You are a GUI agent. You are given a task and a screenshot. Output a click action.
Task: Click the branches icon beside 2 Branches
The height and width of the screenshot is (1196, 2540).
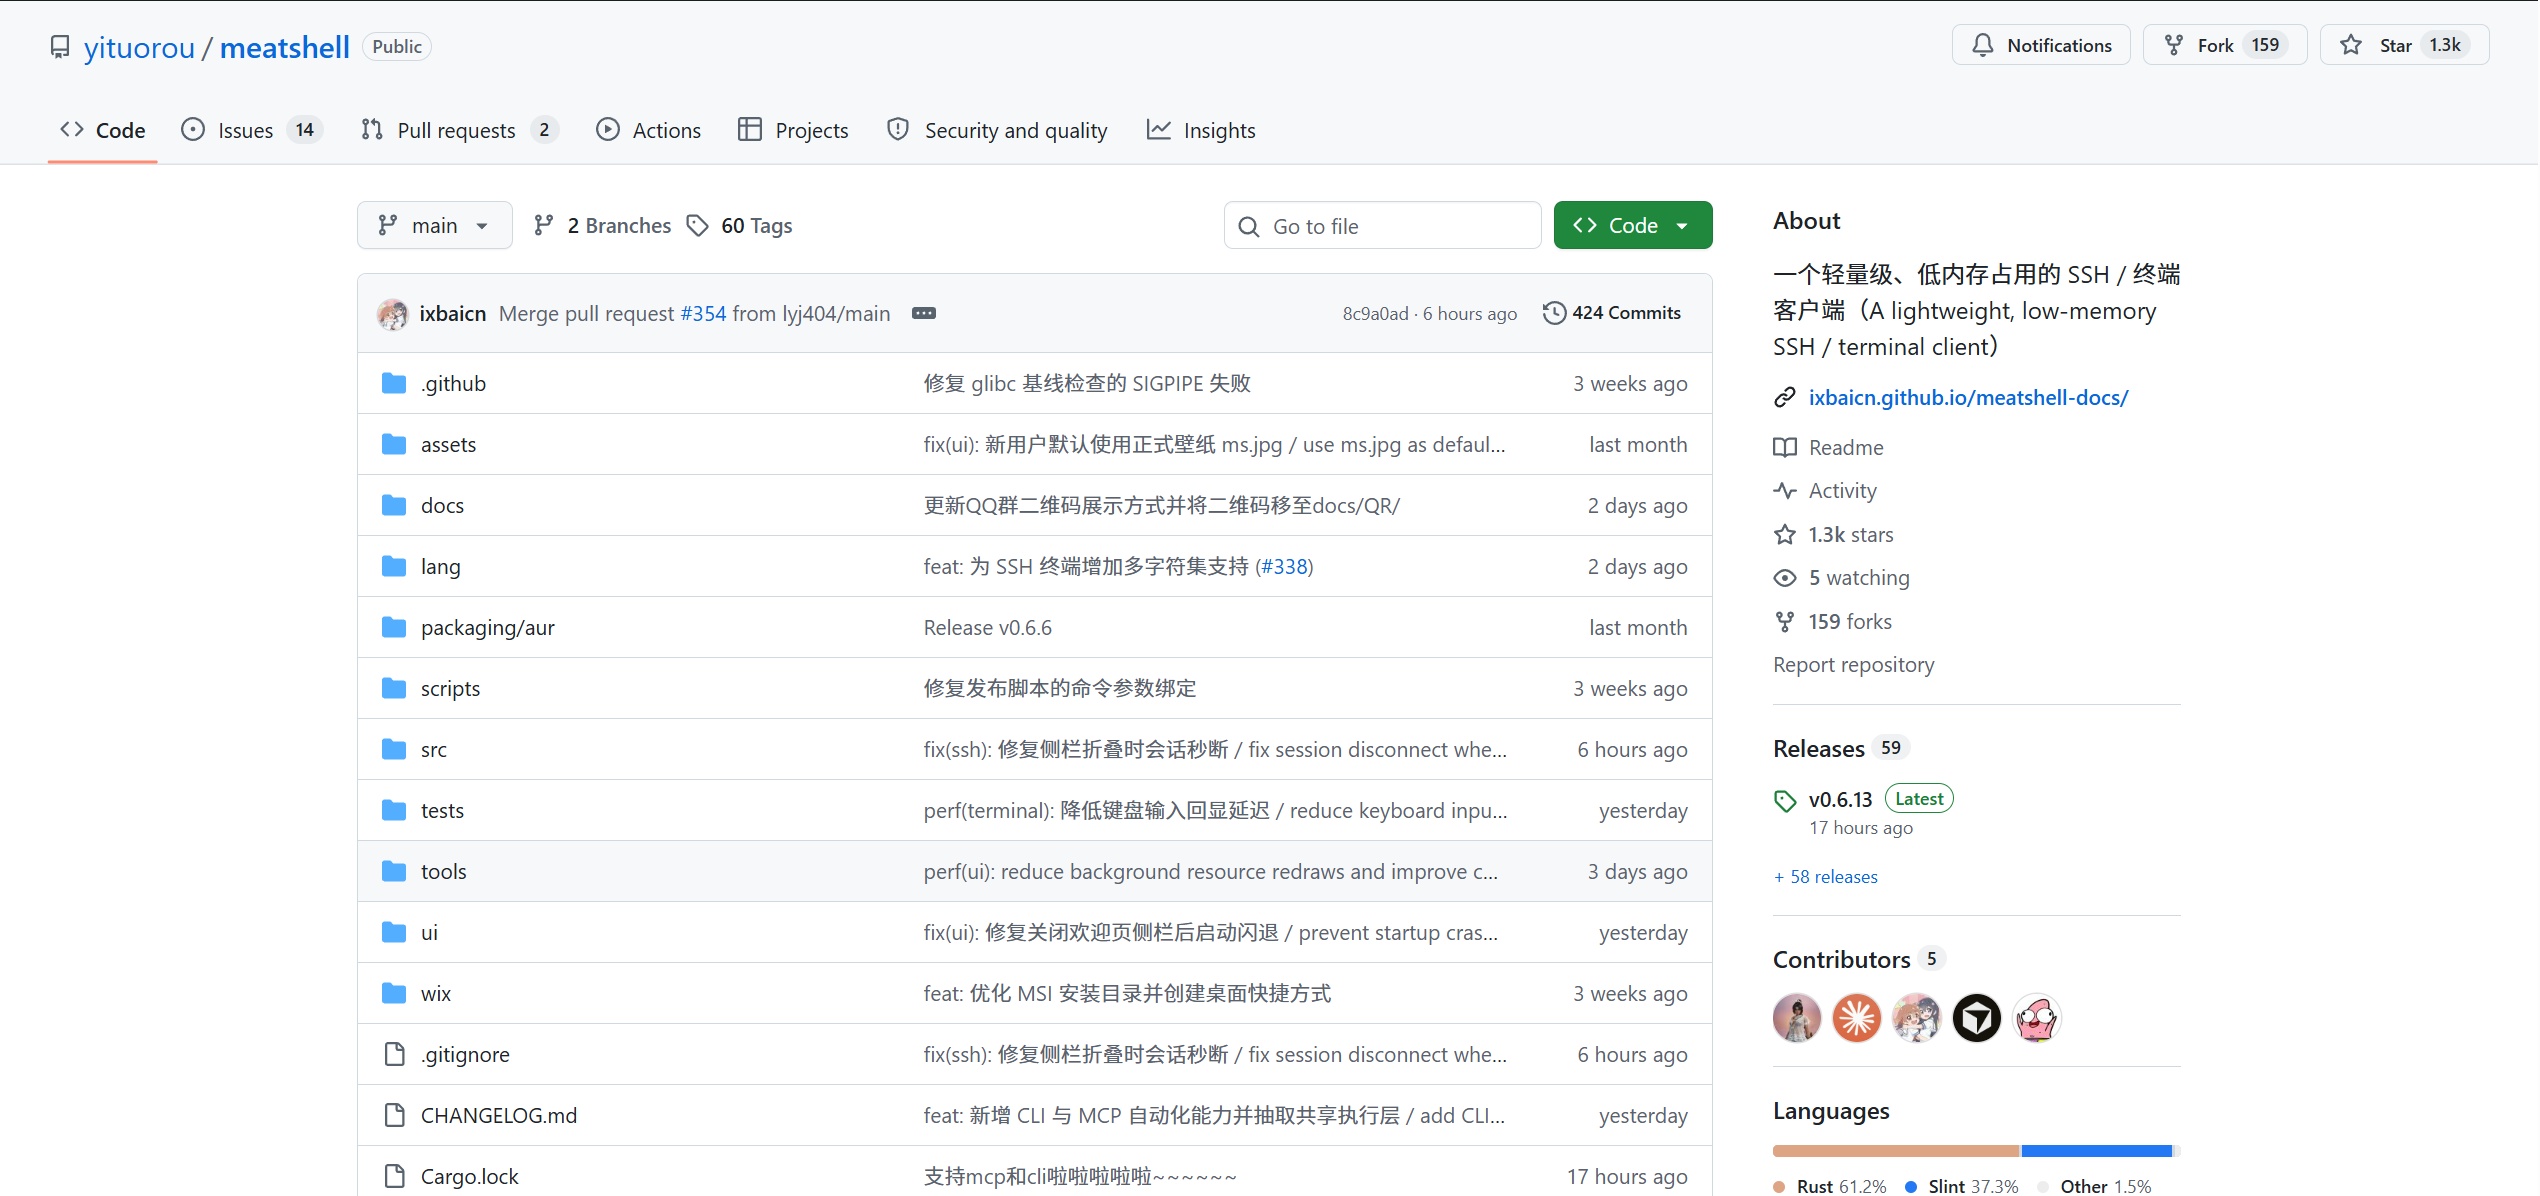(x=544, y=226)
